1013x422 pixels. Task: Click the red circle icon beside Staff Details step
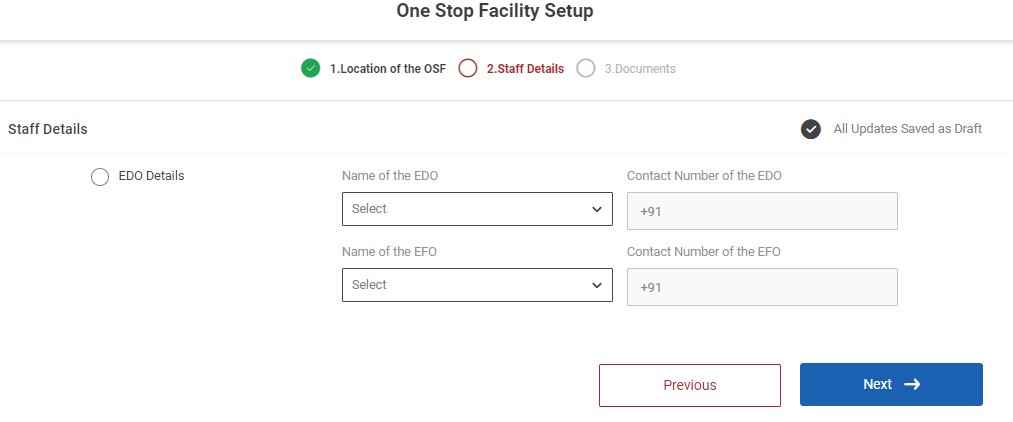[467, 69]
